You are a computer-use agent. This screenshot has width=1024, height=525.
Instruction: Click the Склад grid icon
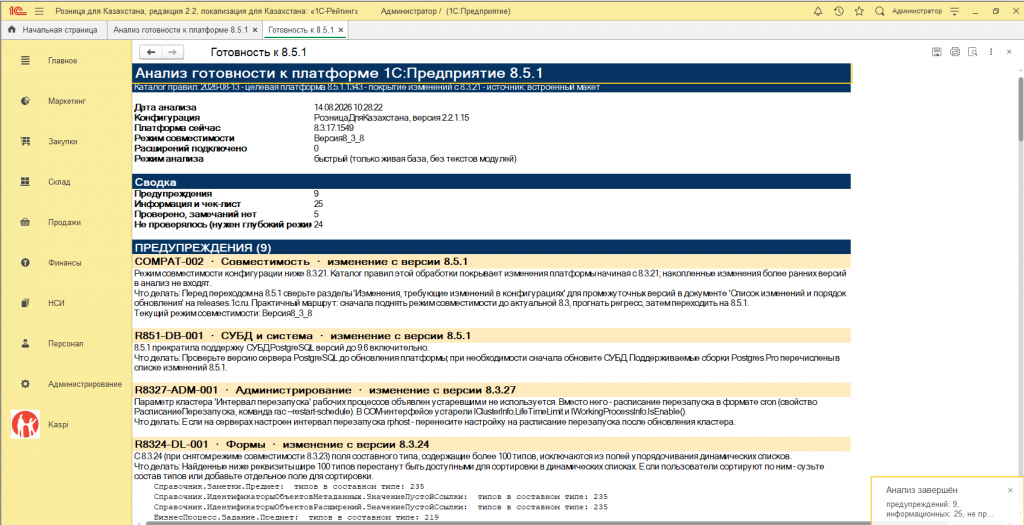25,182
